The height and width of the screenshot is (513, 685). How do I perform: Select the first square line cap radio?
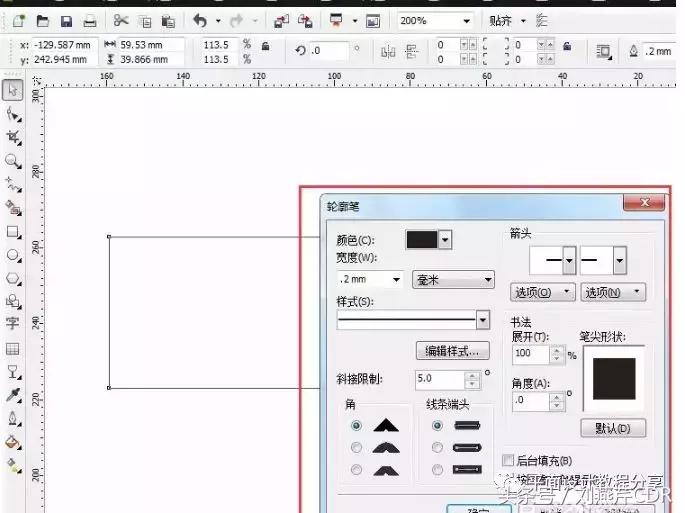[437, 425]
